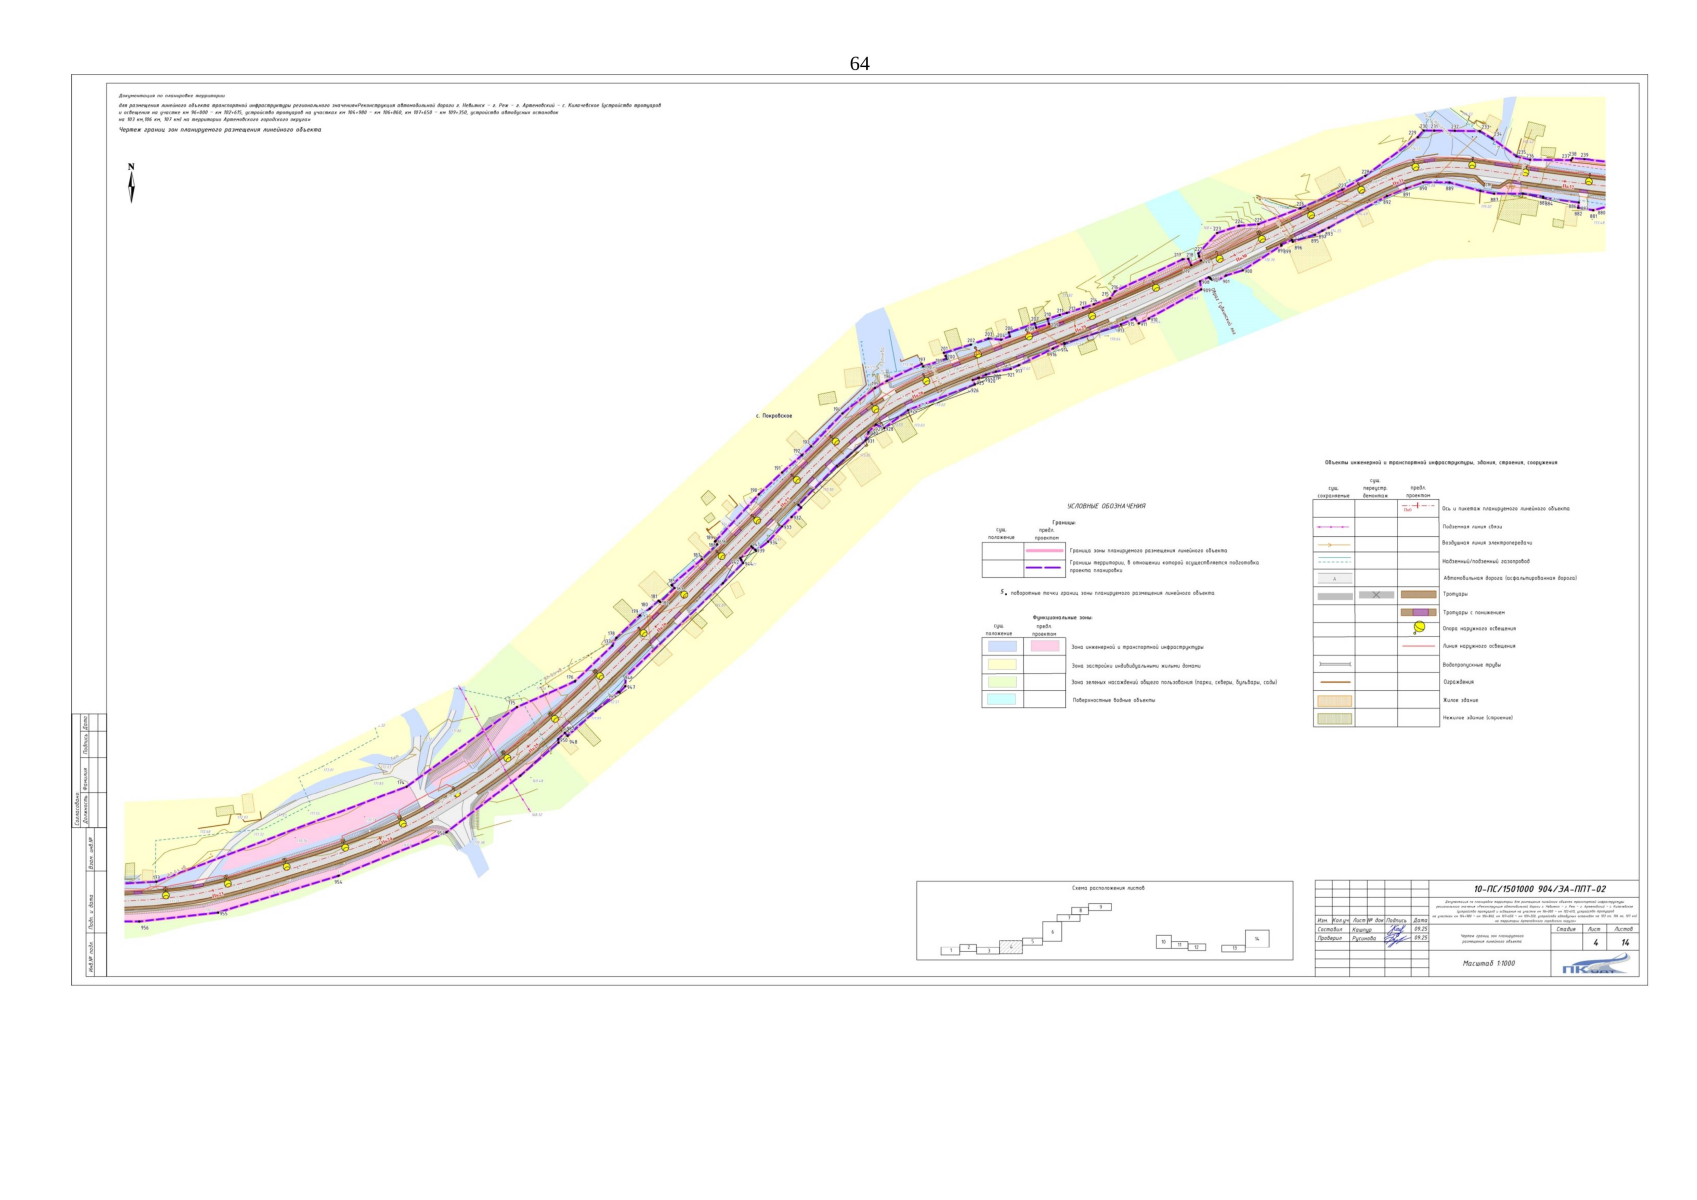Click the orange overhead power line arrow symbol
This screenshot has width=1697, height=1200.
pyautogui.click(x=1333, y=544)
